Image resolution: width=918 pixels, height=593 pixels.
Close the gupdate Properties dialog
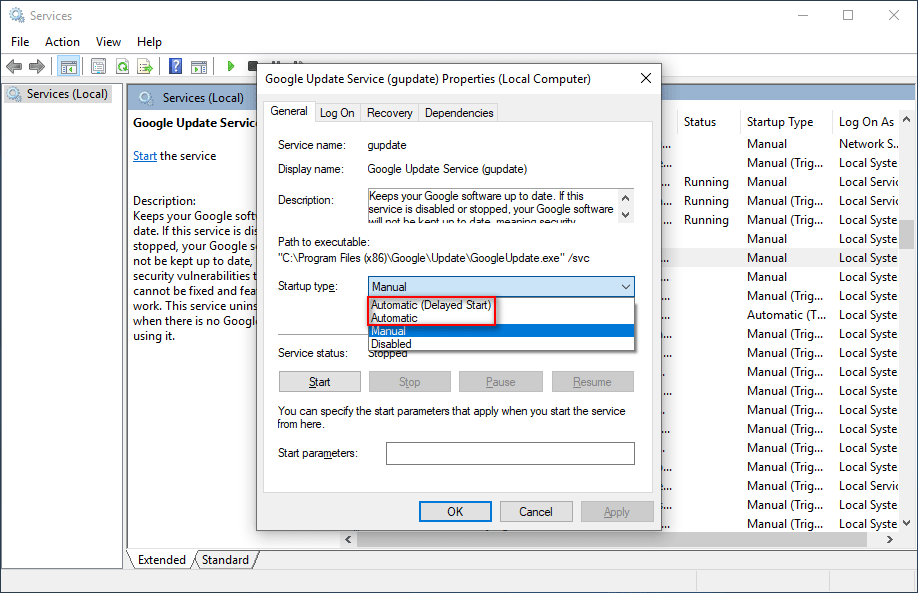pyautogui.click(x=646, y=78)
